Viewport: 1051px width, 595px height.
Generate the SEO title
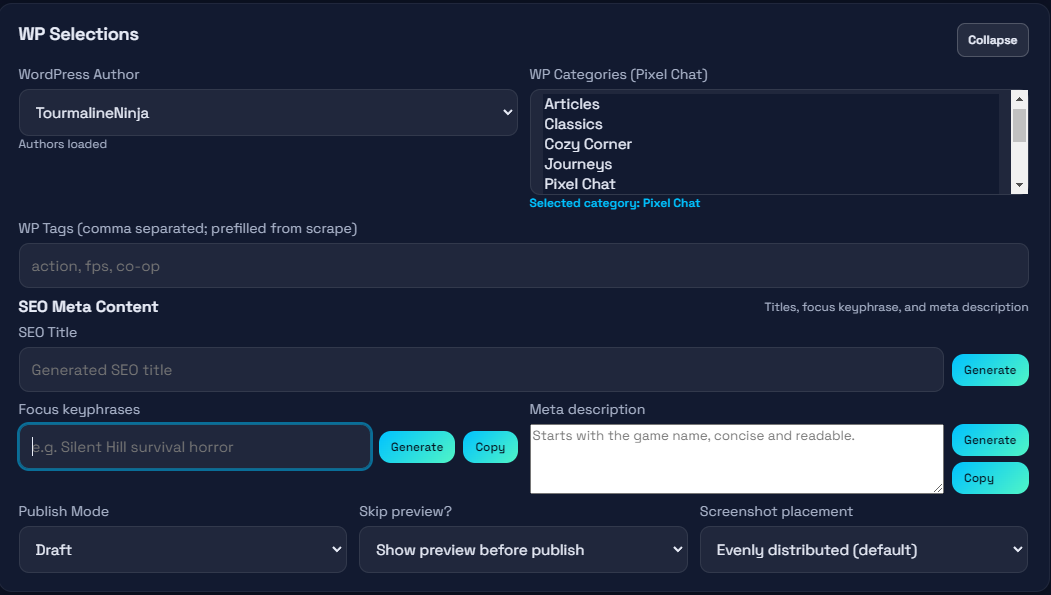point(989,370)
